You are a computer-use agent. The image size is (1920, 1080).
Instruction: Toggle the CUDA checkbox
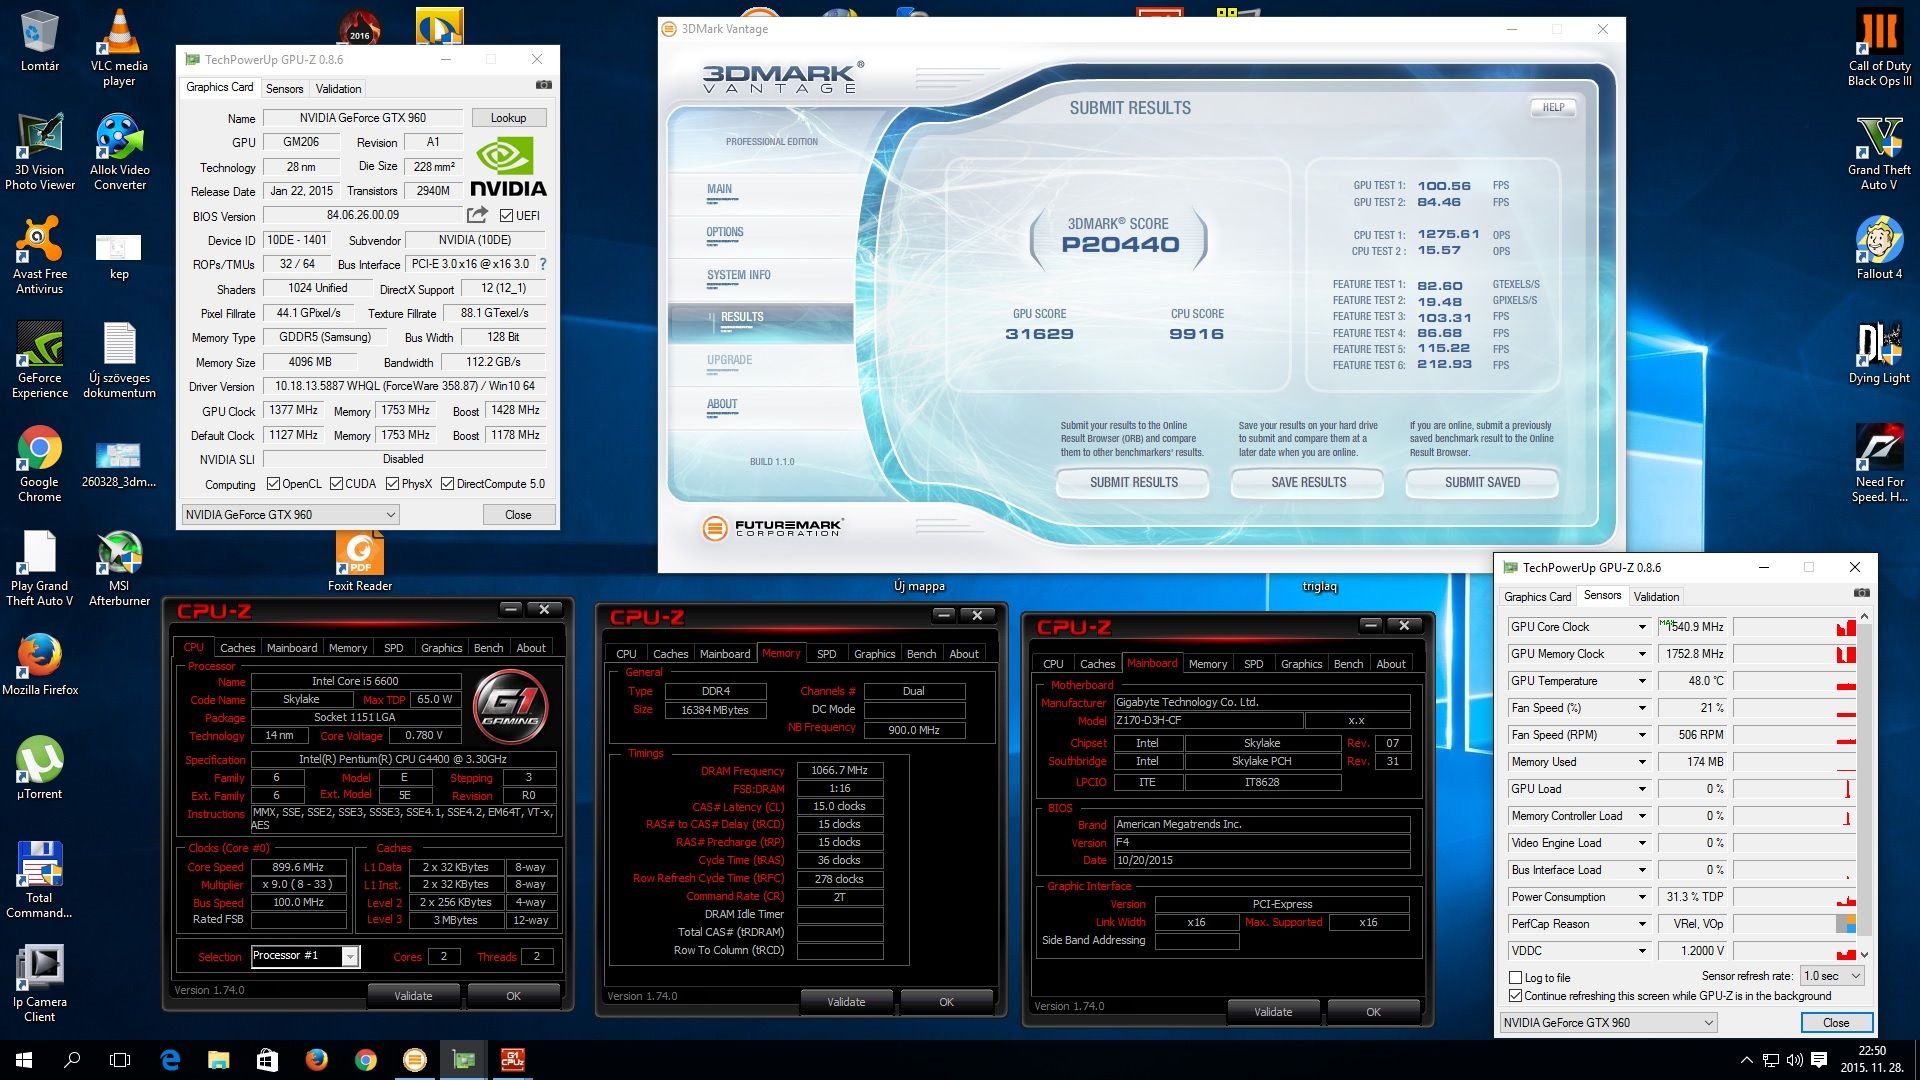click(x=336, y=484)
